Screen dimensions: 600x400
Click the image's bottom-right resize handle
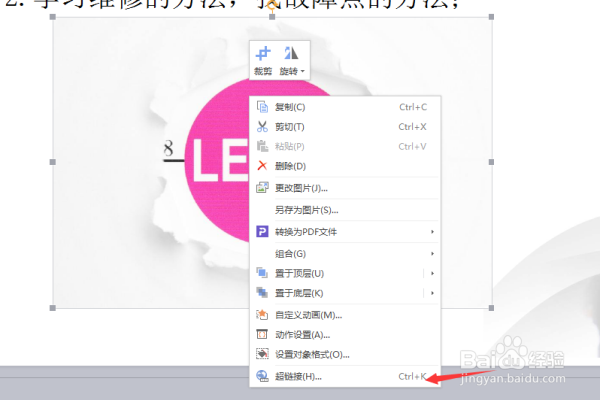(491, 308)
